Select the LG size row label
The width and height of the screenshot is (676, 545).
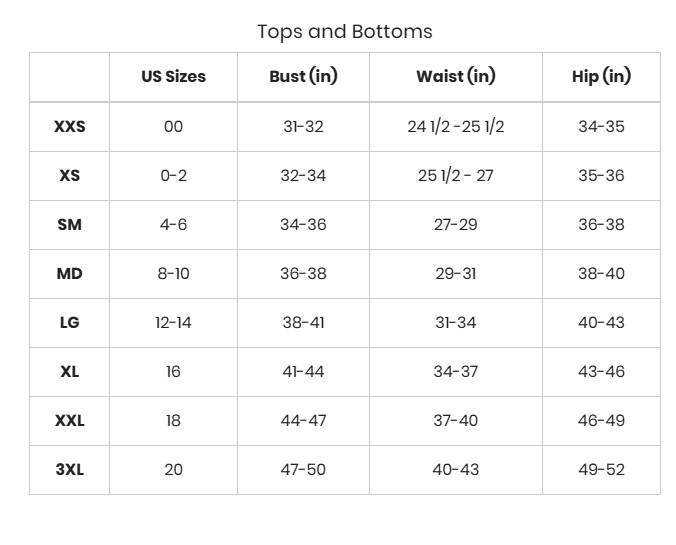[69, 323]
